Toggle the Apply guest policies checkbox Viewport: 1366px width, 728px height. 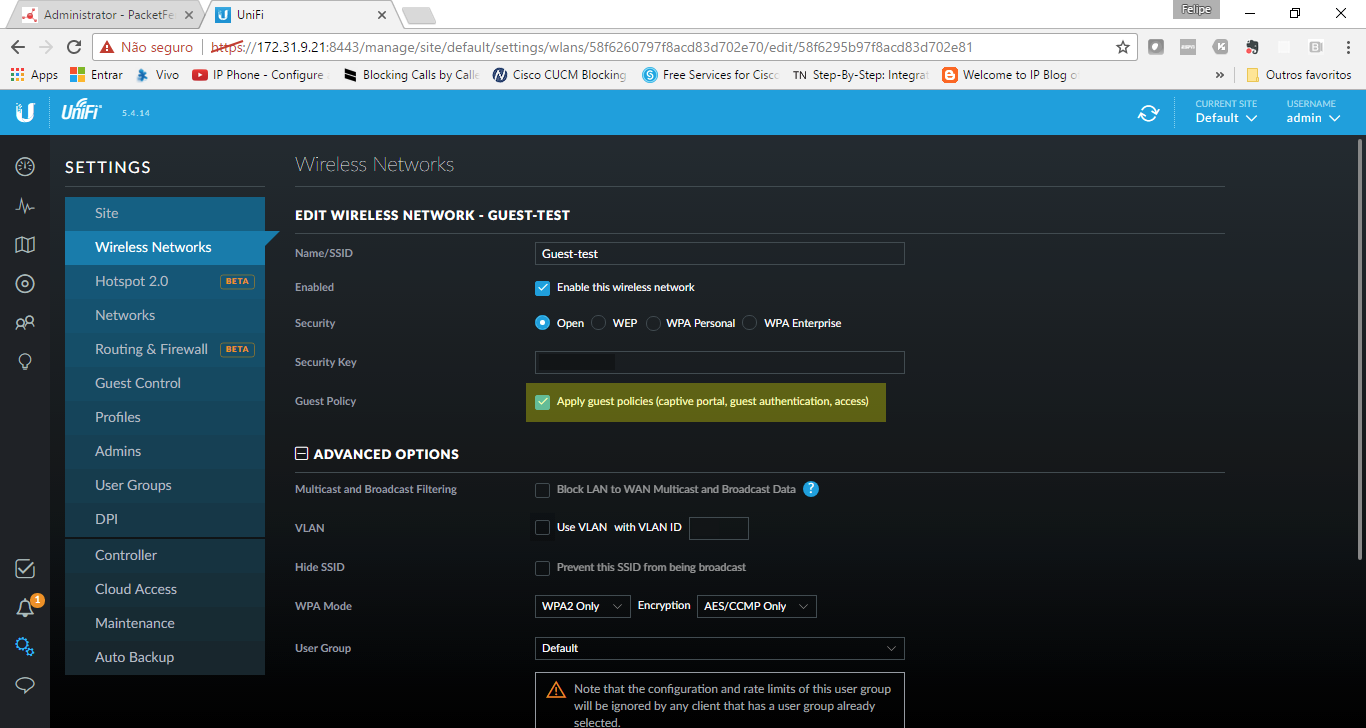click(x=542, y=402)
